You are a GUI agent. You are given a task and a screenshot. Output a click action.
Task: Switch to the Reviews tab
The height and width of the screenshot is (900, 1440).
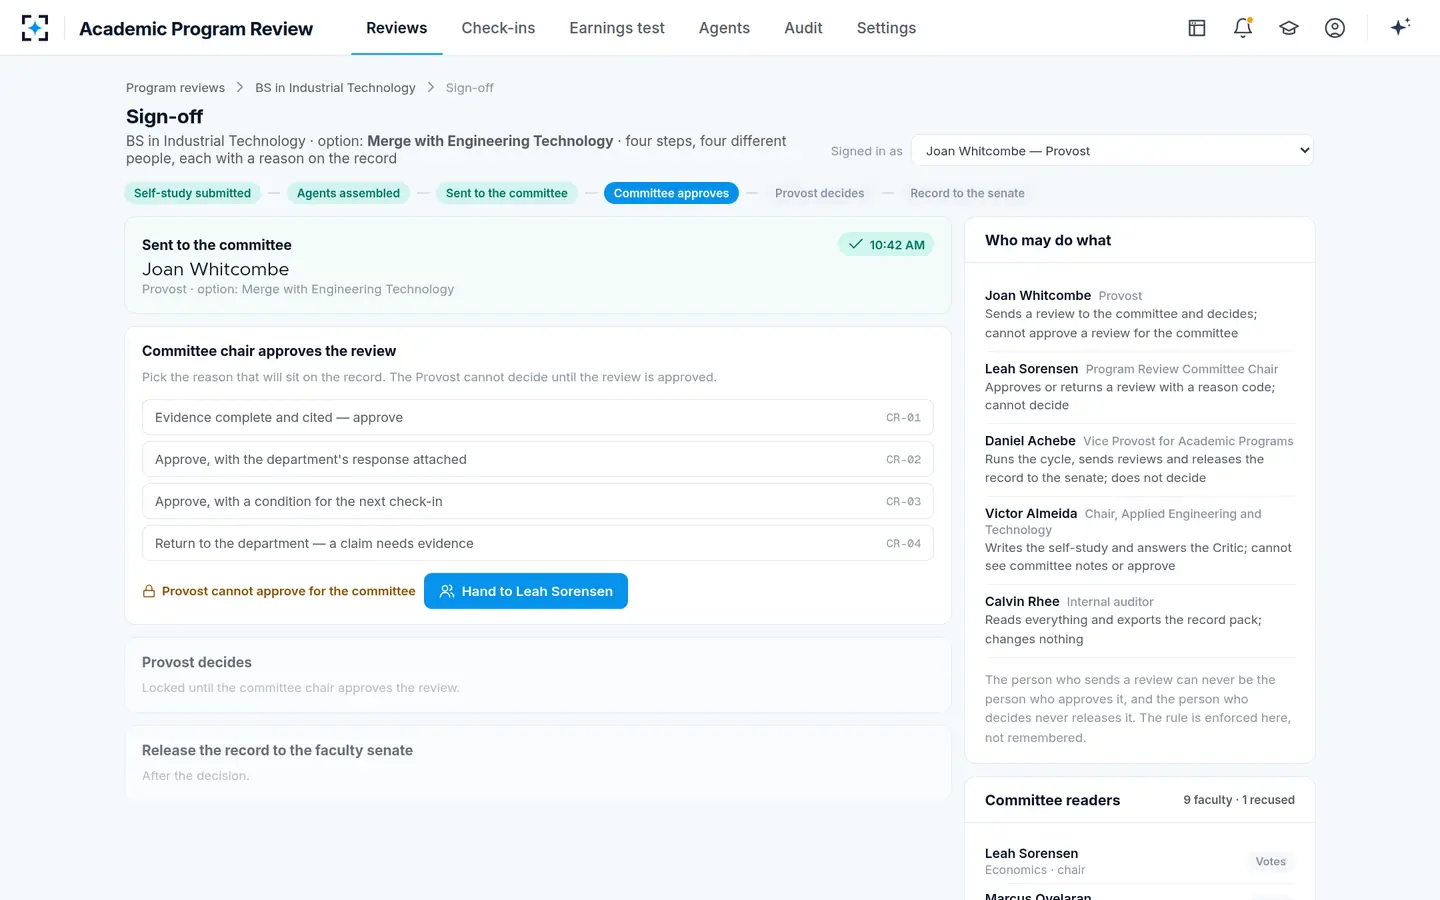(397, 28)
